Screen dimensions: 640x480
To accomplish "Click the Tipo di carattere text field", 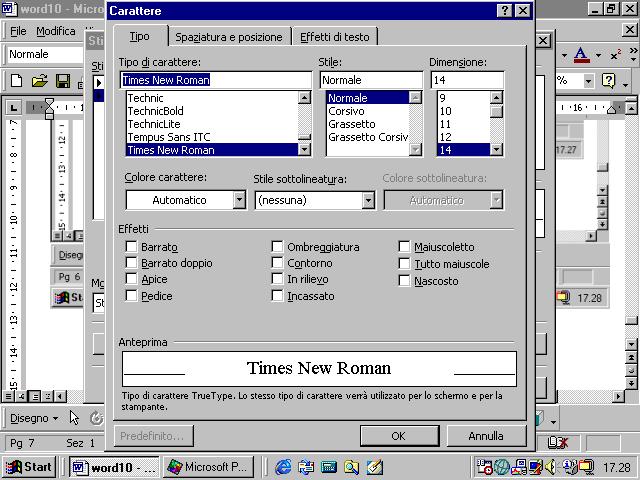I will tap(216, 80).
